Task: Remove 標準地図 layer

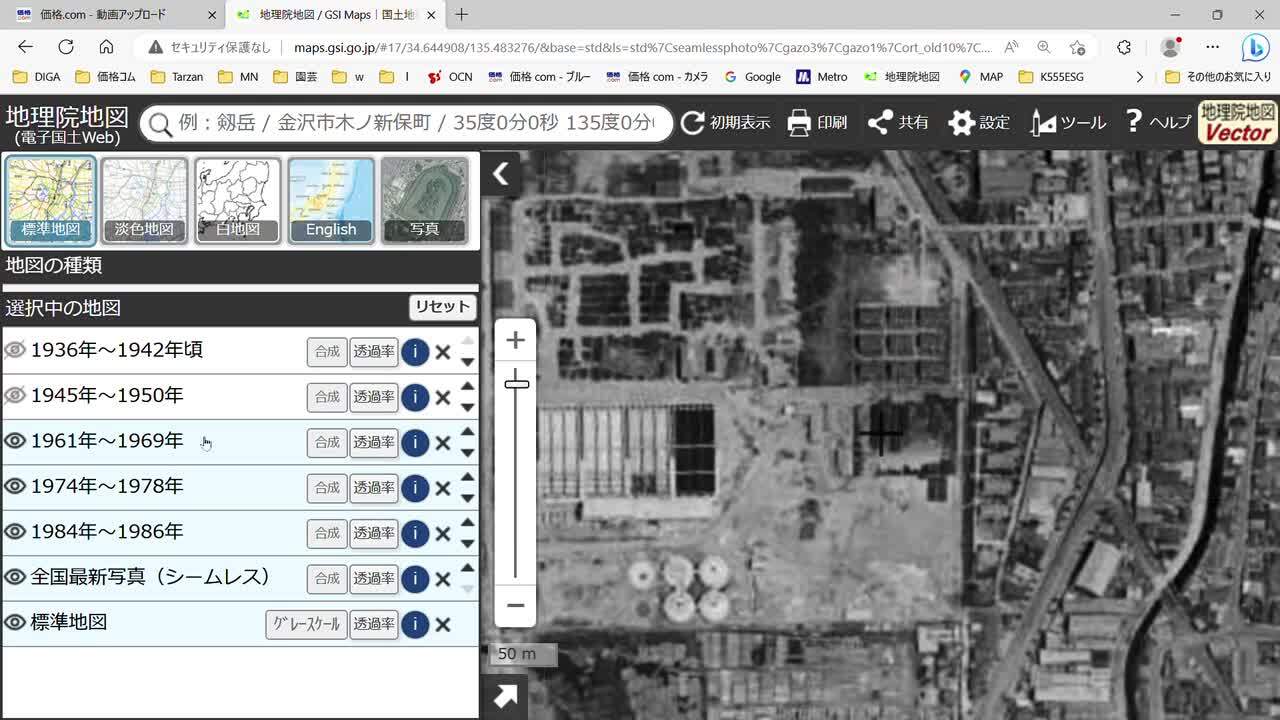Action: 443,624
